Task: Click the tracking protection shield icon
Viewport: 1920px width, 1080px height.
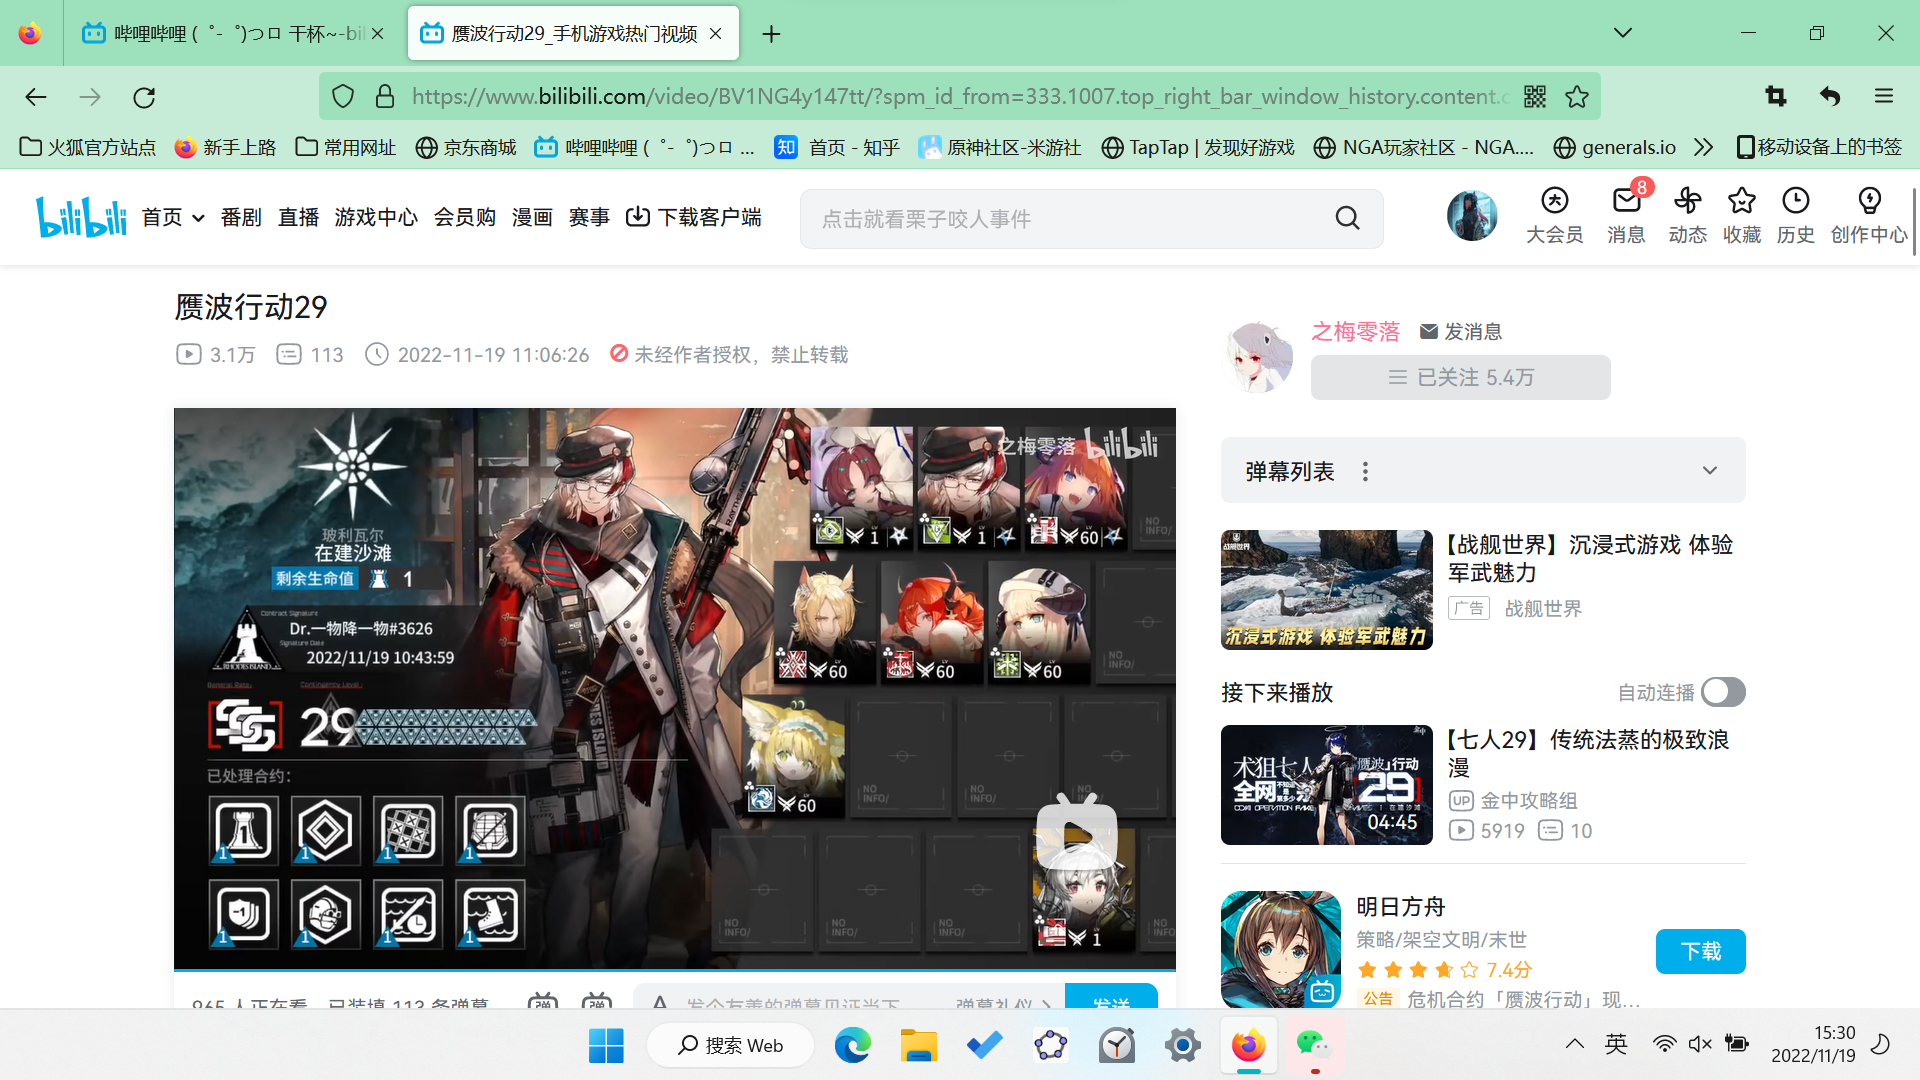Action: coord(343,96)
